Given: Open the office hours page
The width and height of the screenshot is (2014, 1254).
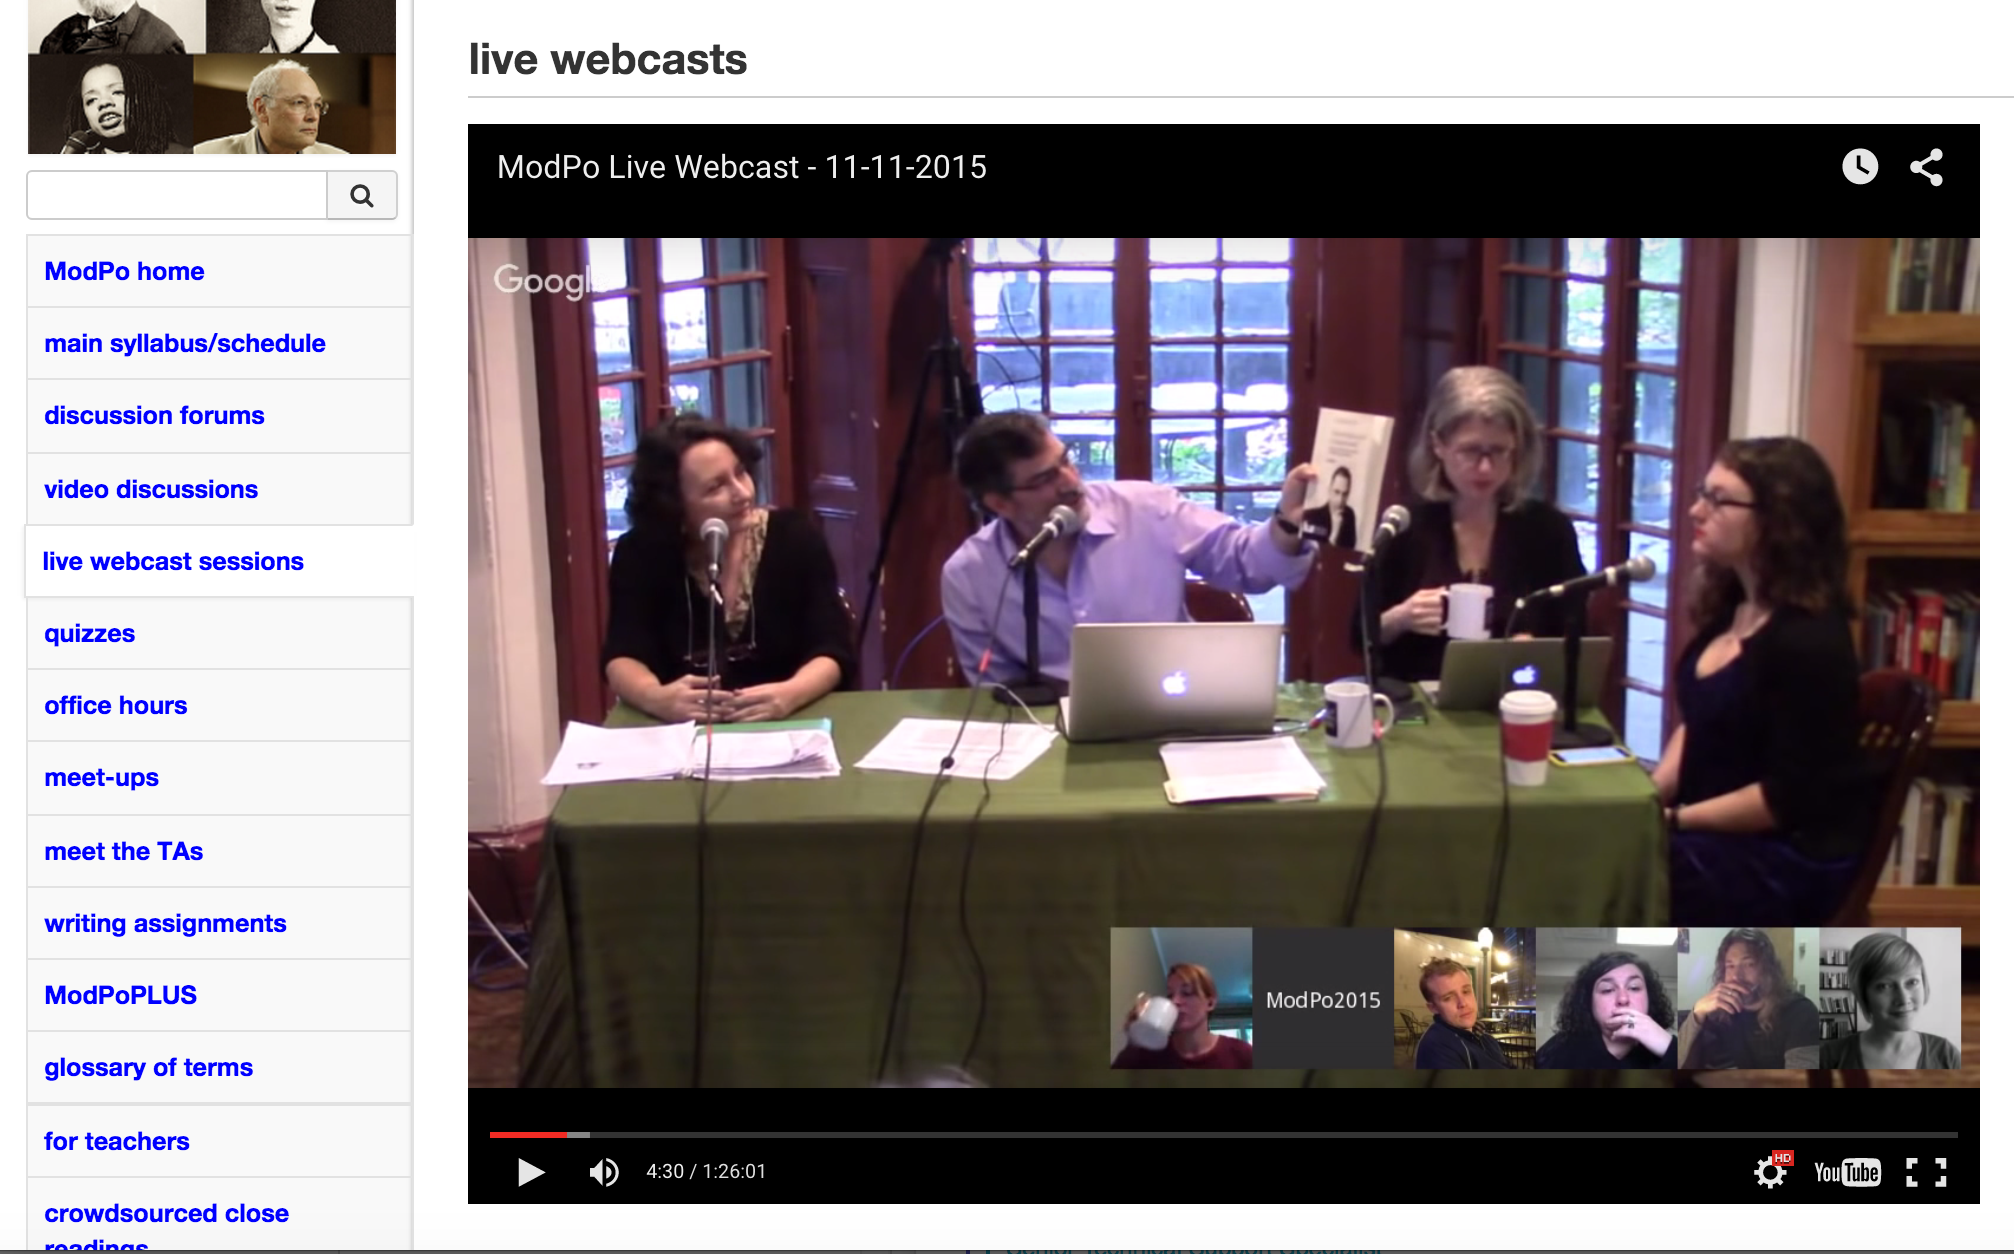Looking at the screenshot, I should click(115, 705).
